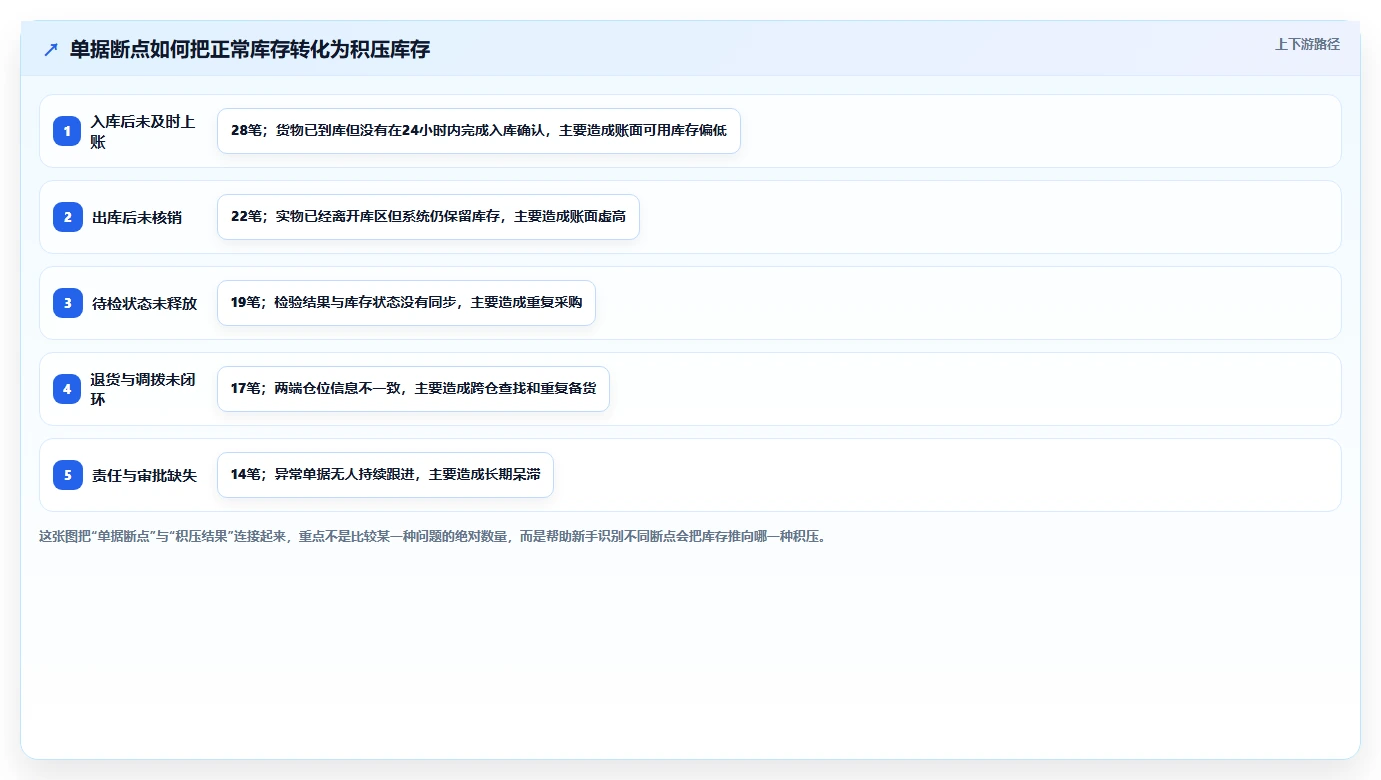Click the 上下游路径 label

coord(1307,44)
